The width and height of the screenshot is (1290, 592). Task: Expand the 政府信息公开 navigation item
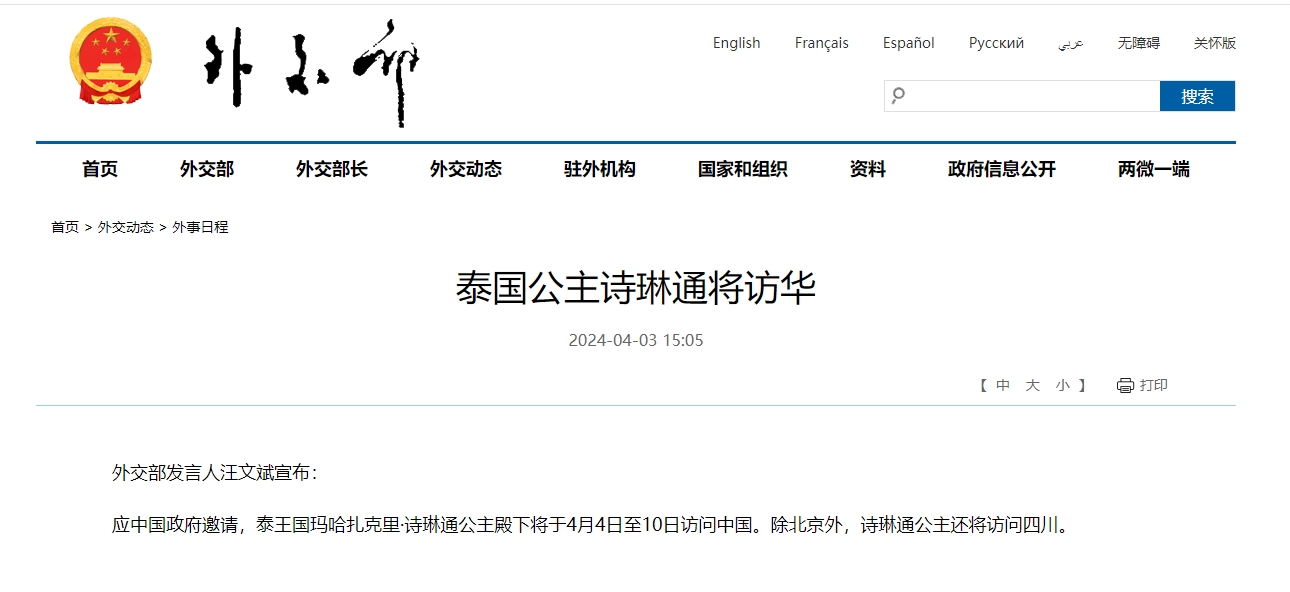[1001, 170]
